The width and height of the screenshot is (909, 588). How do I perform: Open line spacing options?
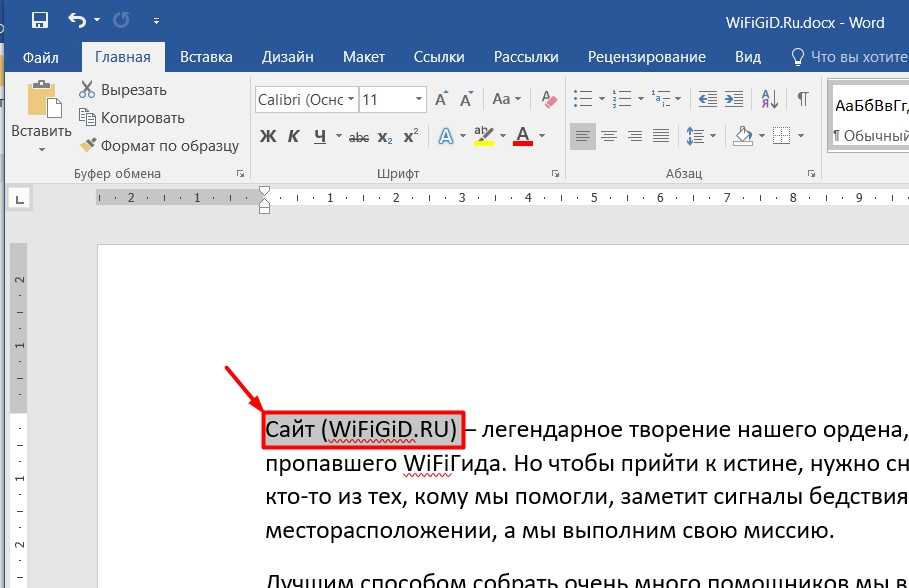pyautogui.click(x=700, y=136)
